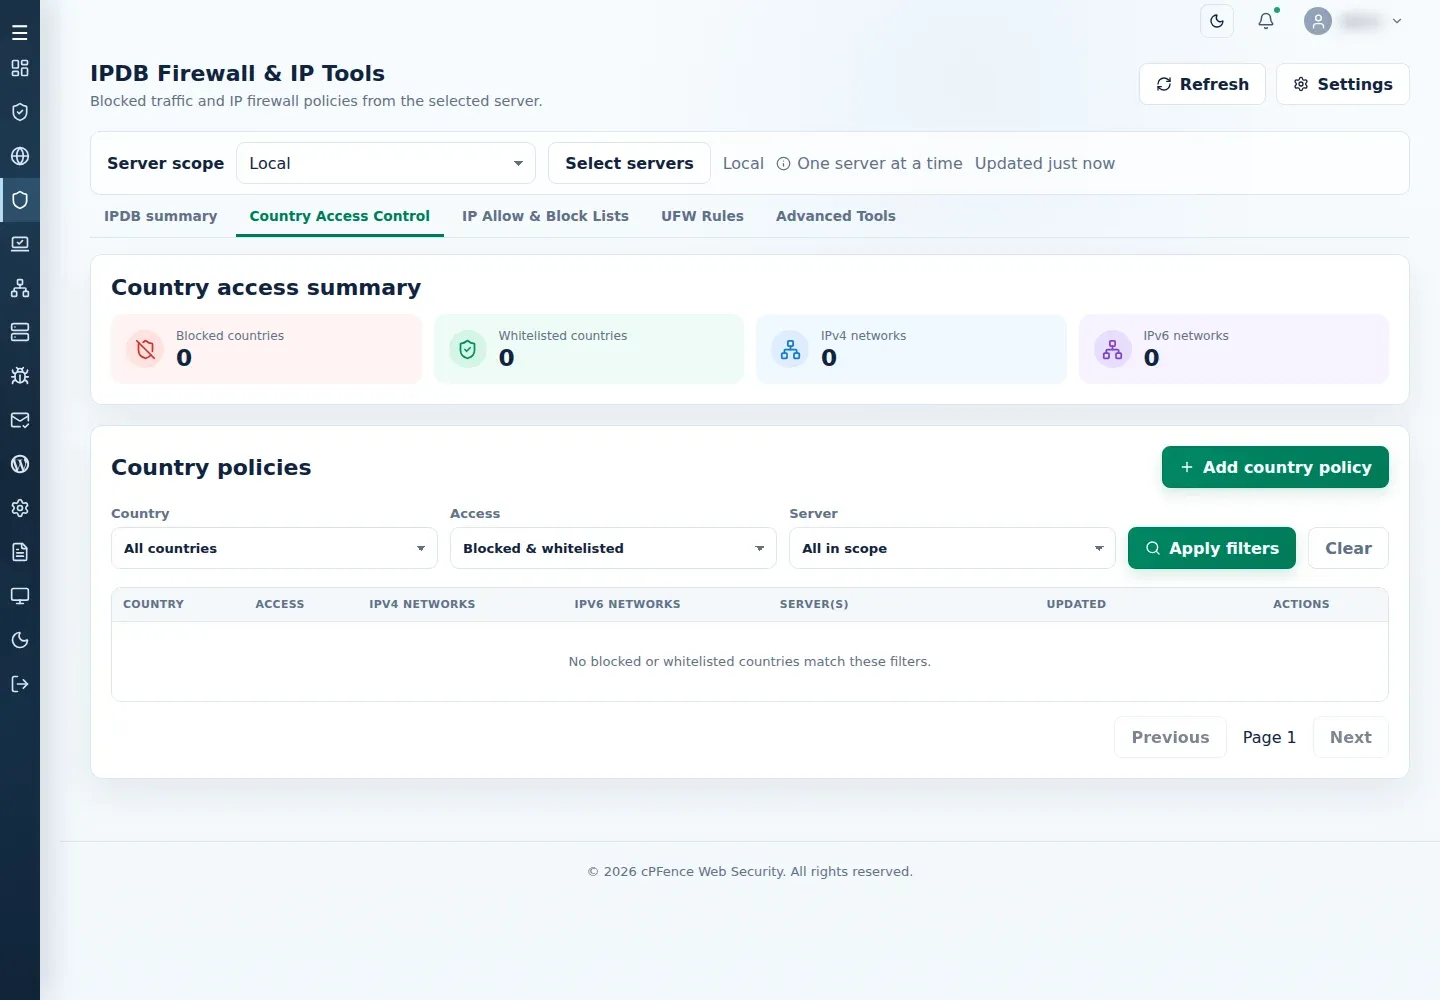The height and width of the screenshot is (1000, 1440).
Task: Click the WordPress logo sidebar icon
Action: coord(20,464)
